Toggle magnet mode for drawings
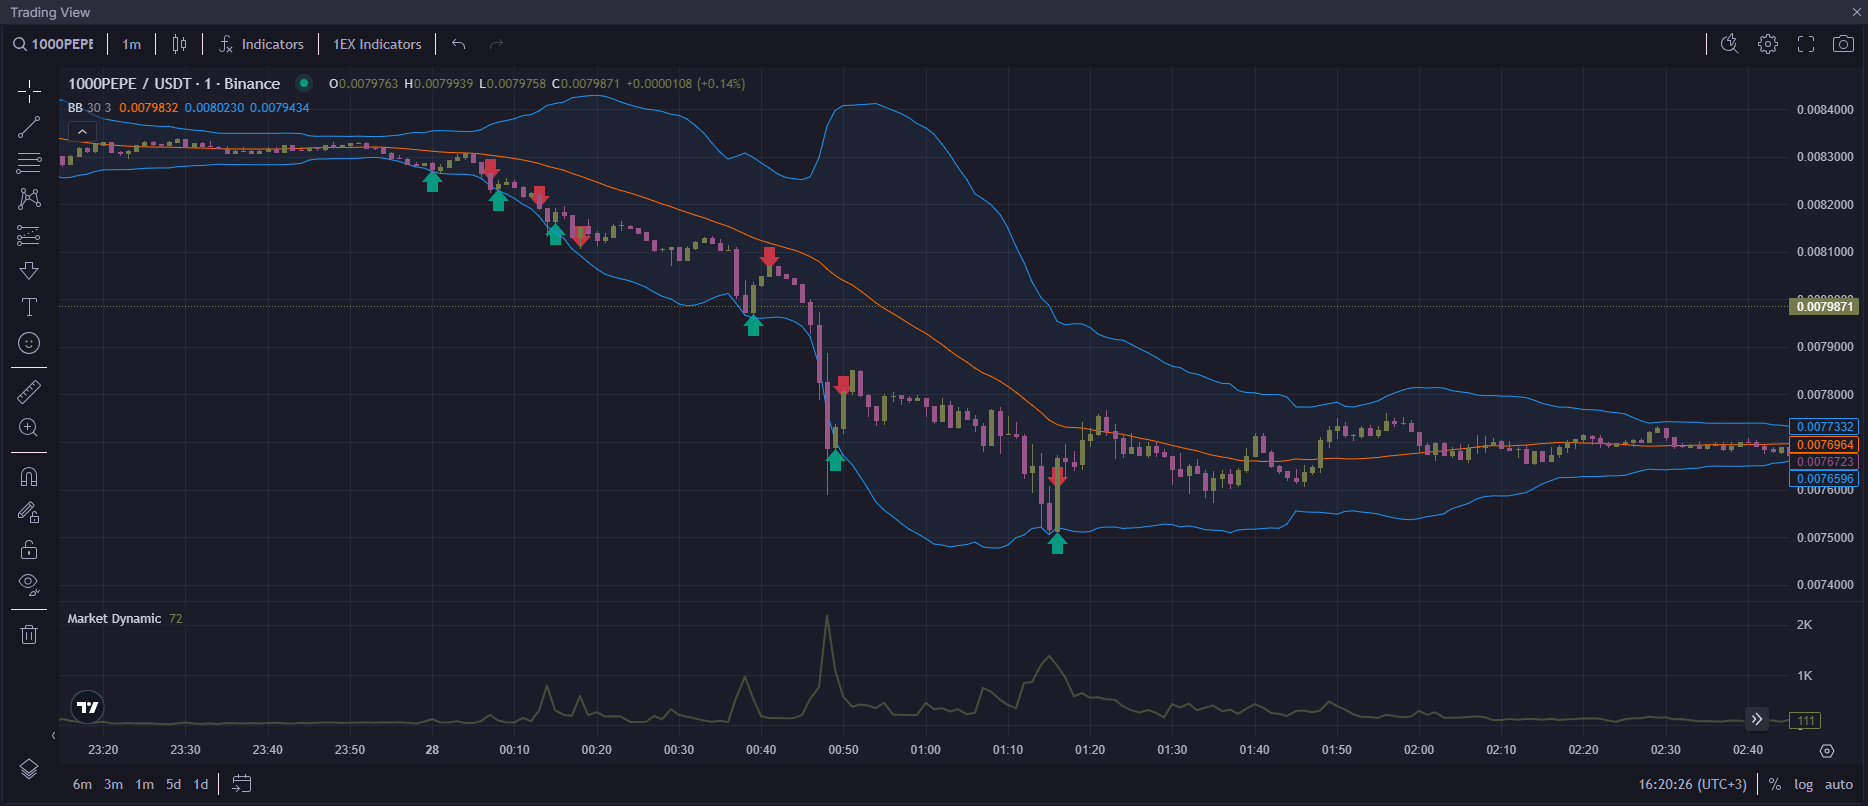 [x=29, y=477]
